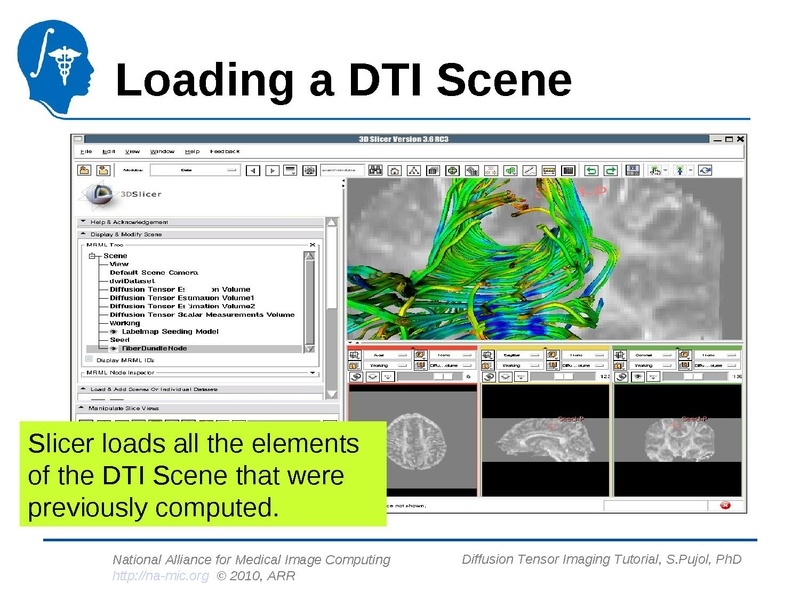Open the Edit menu
Viewport: 800px width, 600px height.
pos(109,152)
